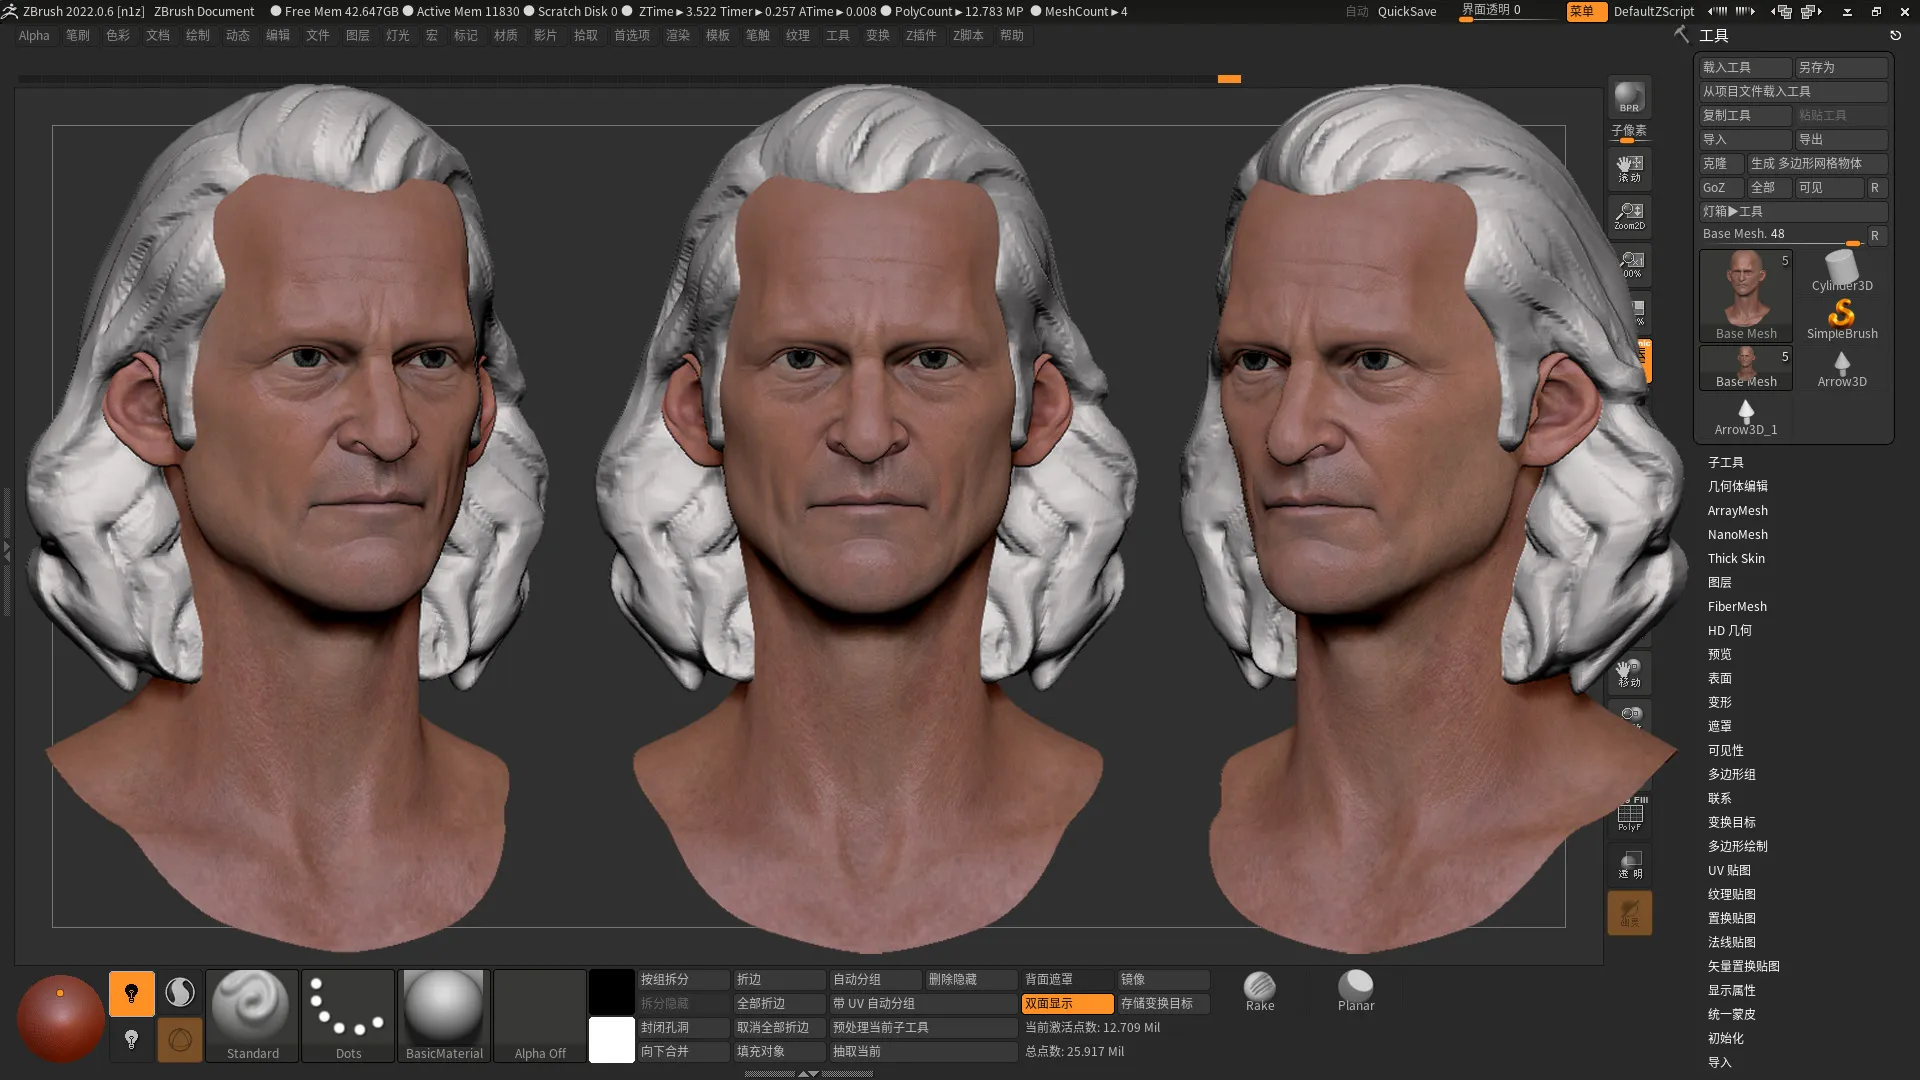
Task: Expand the FiberMesh section
Action: tap(1736, 606)
